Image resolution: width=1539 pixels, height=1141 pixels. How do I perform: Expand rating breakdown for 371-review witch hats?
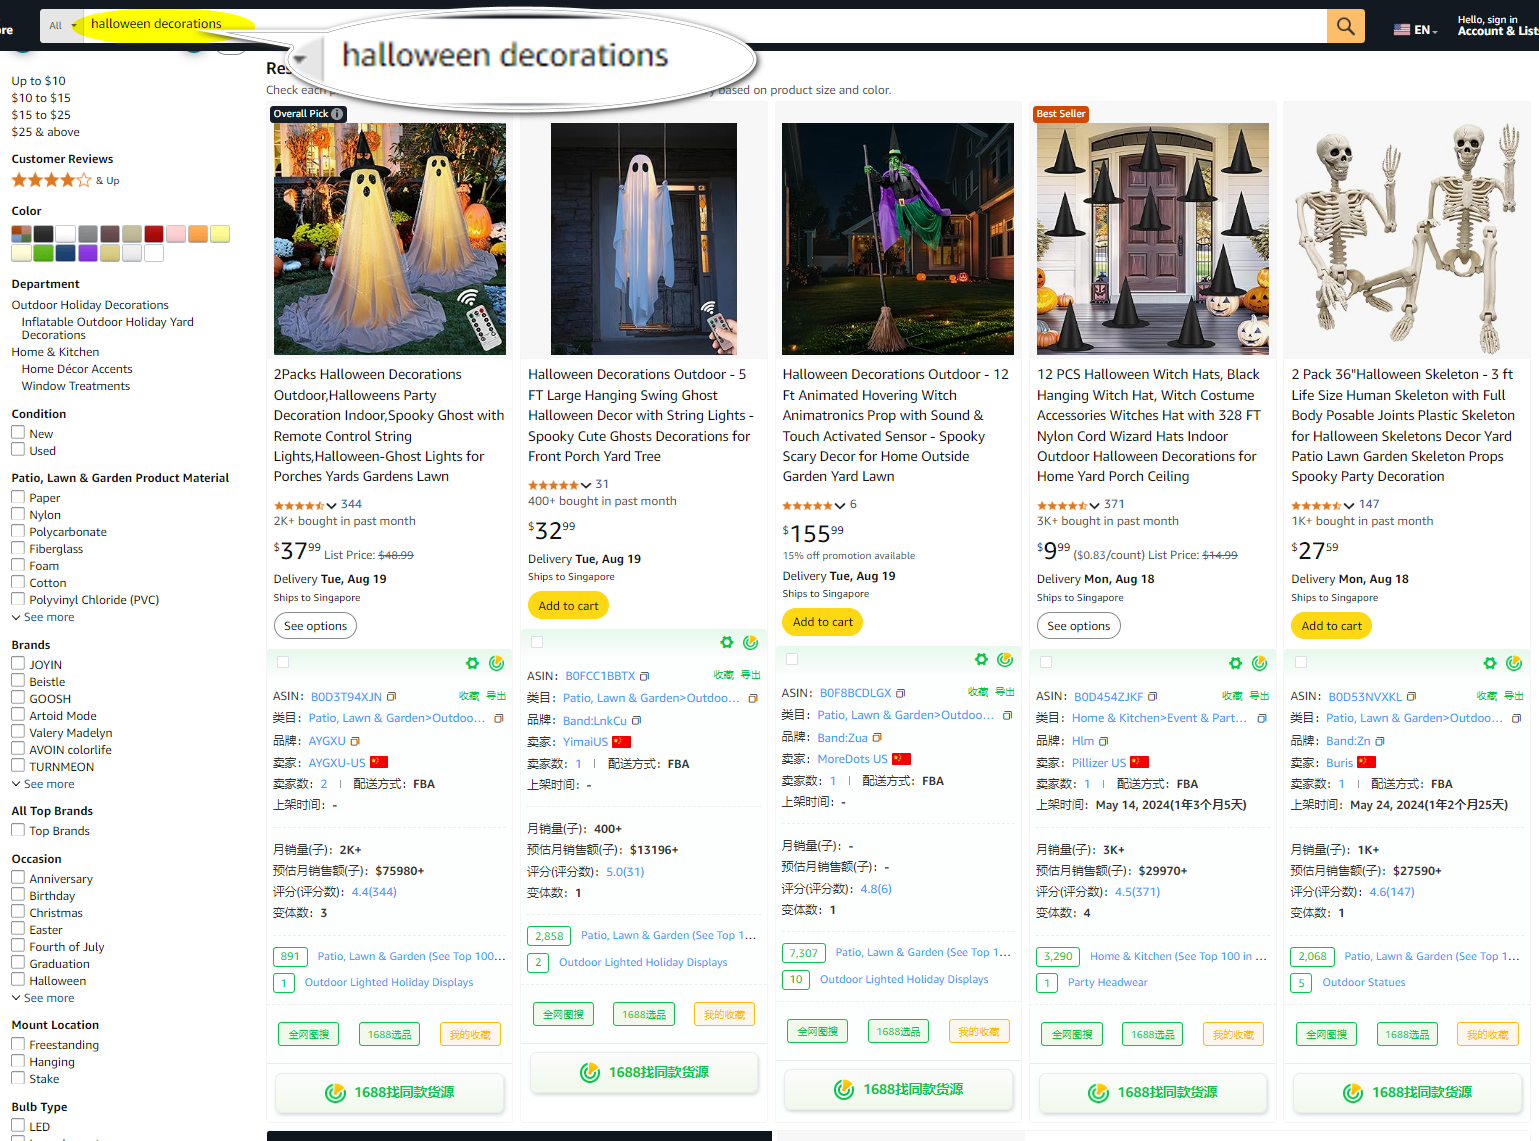coord(1095,505)
